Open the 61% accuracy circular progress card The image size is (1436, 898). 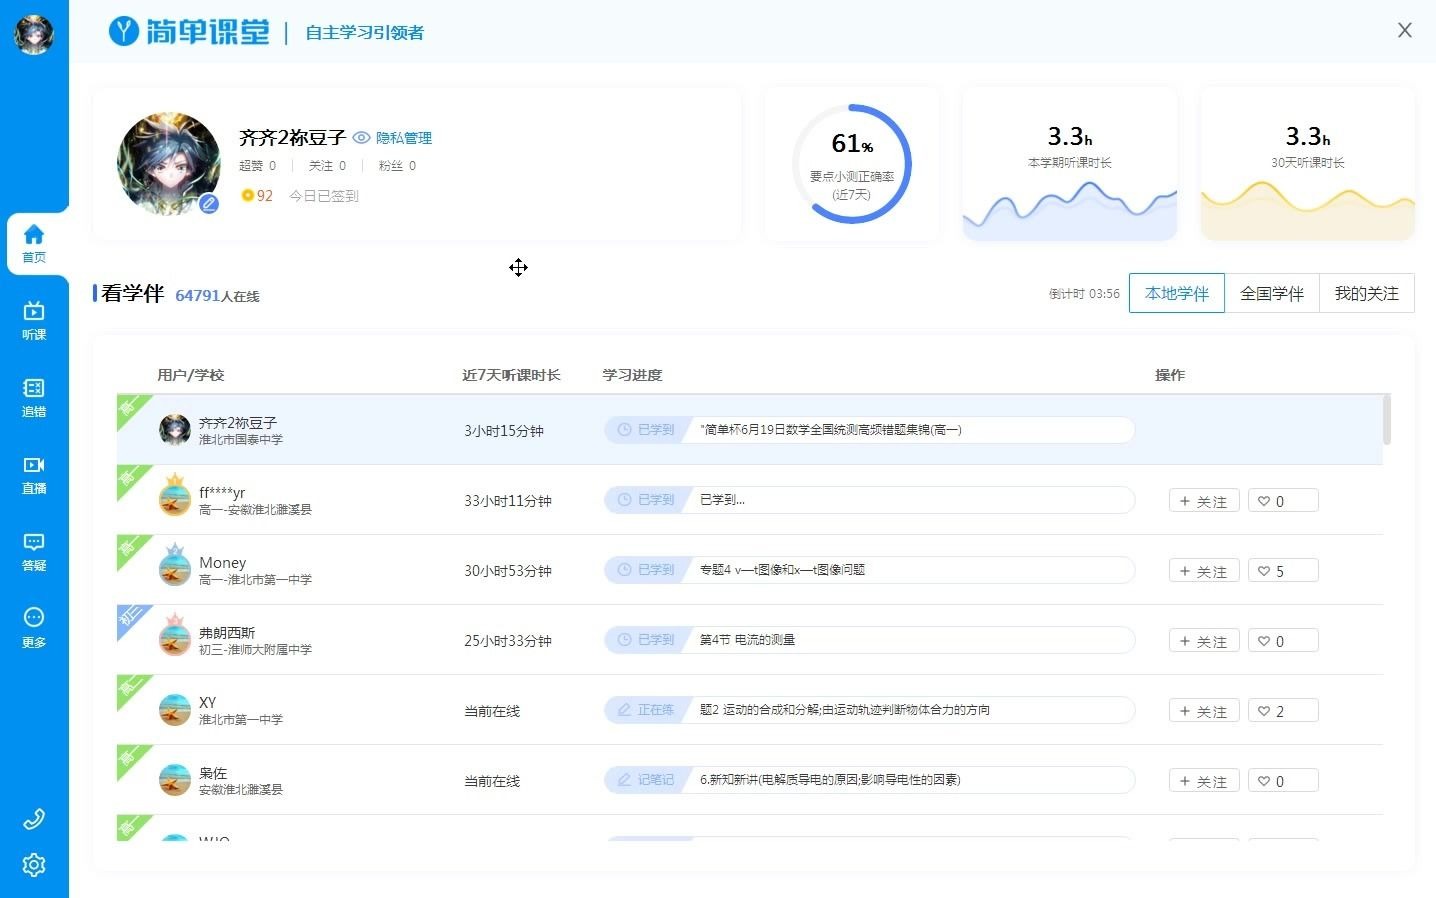[852, 164]
